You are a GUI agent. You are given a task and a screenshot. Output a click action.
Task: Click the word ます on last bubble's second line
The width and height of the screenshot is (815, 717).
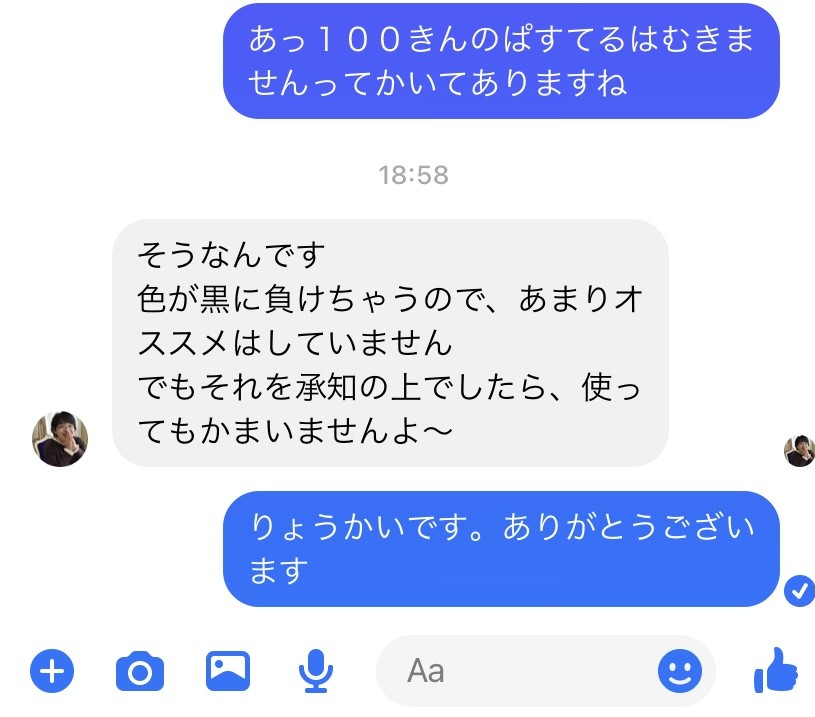pos(279,570)
